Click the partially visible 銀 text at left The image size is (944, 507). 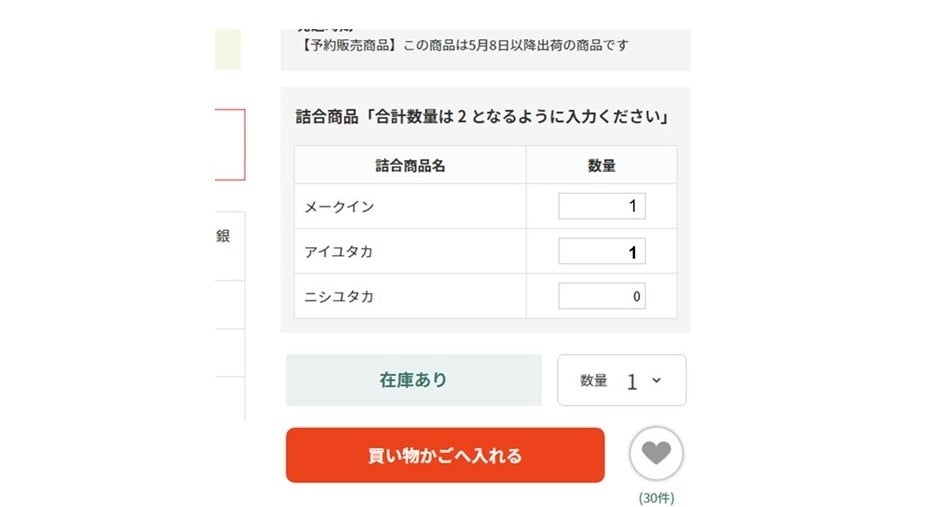click(x=223, y=236)
